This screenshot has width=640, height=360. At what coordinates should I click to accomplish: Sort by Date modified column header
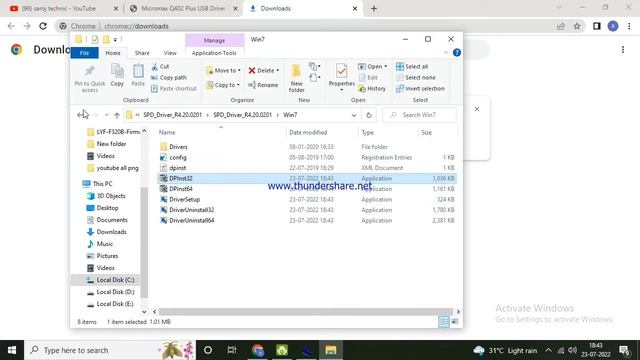tap(308, 133)
